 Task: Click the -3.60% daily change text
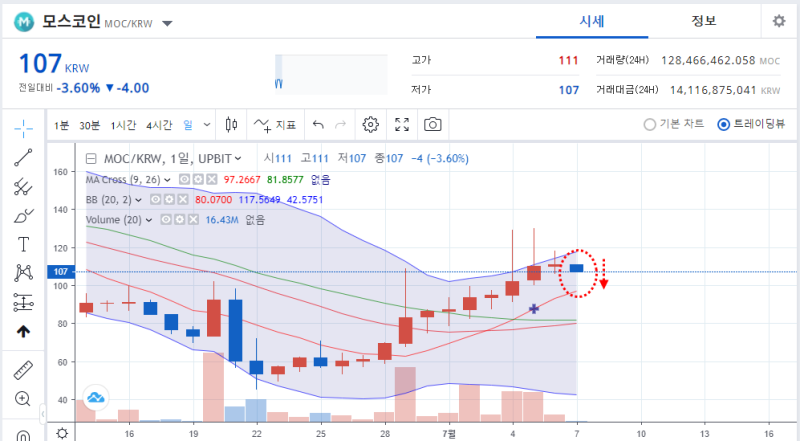(78, 88)
